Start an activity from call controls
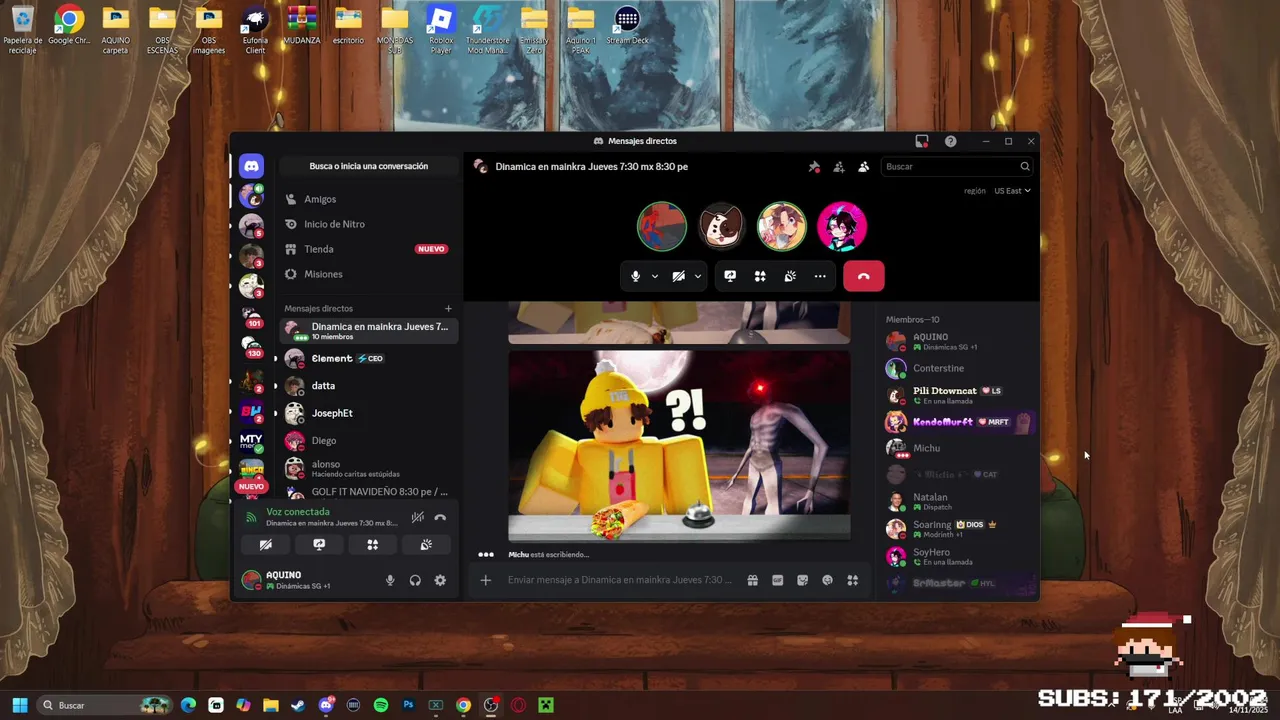Image resolution: width=1280 pixels, height=720 pixels. 760,276
